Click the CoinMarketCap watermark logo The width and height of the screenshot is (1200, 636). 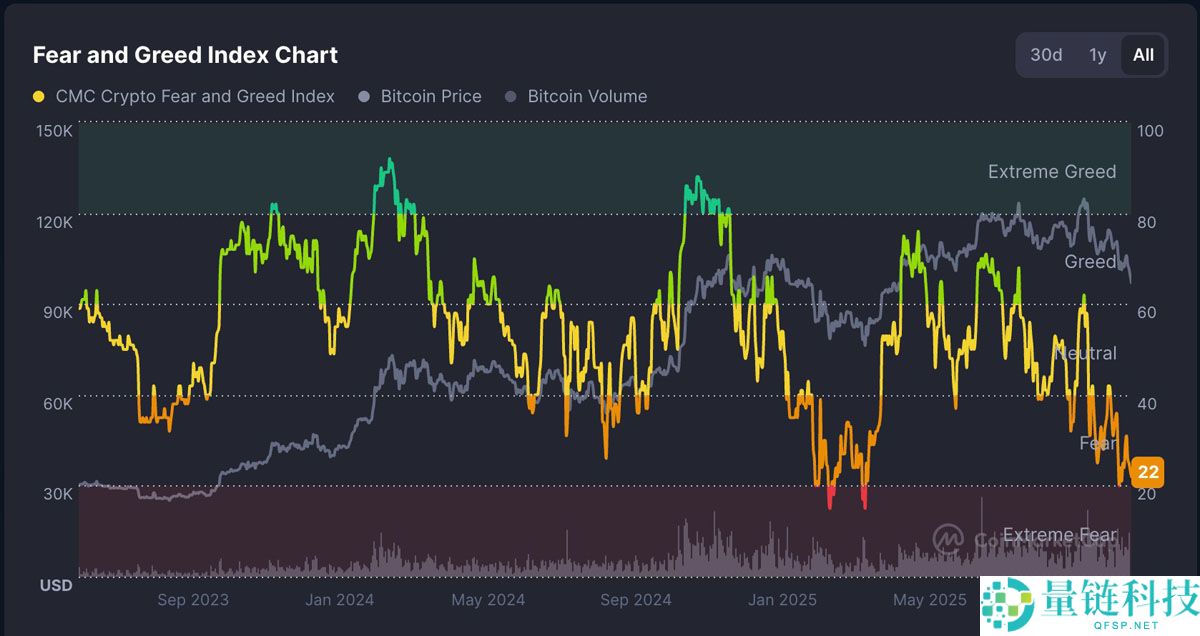tap(948, 538)
